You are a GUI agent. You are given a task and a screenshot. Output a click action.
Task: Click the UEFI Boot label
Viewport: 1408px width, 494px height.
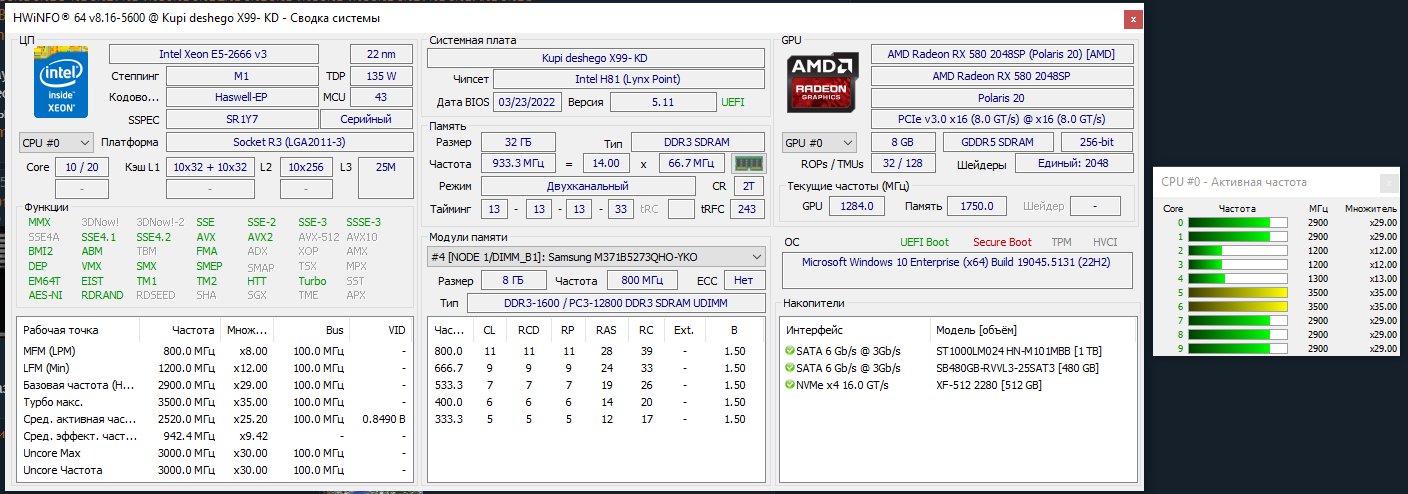[x=924, y=242]
